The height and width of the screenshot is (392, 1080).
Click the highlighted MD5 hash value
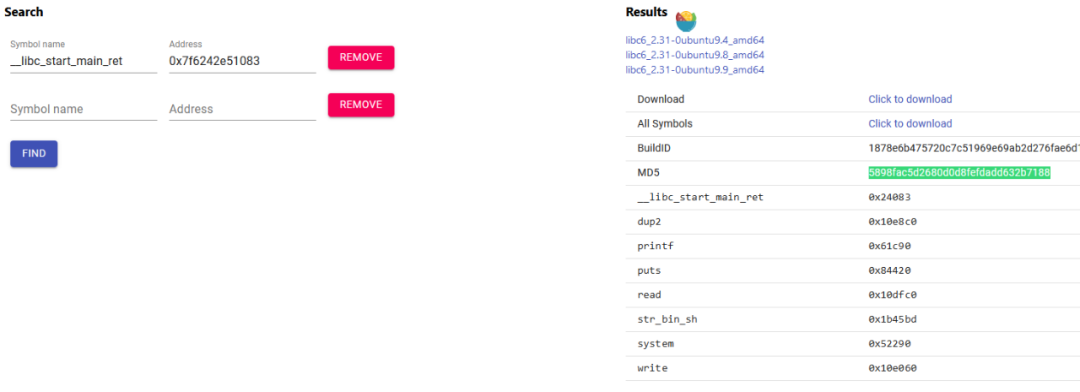point(959,173)
